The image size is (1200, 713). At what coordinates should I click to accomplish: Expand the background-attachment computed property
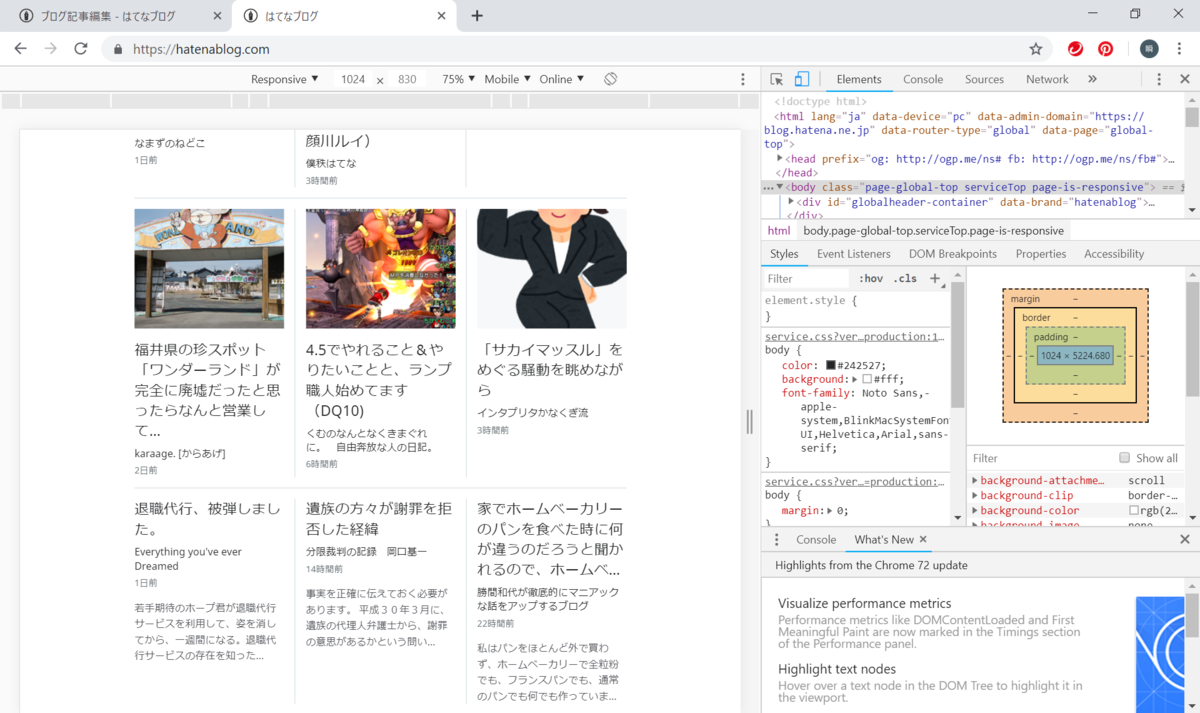click(x=975, y=481)
